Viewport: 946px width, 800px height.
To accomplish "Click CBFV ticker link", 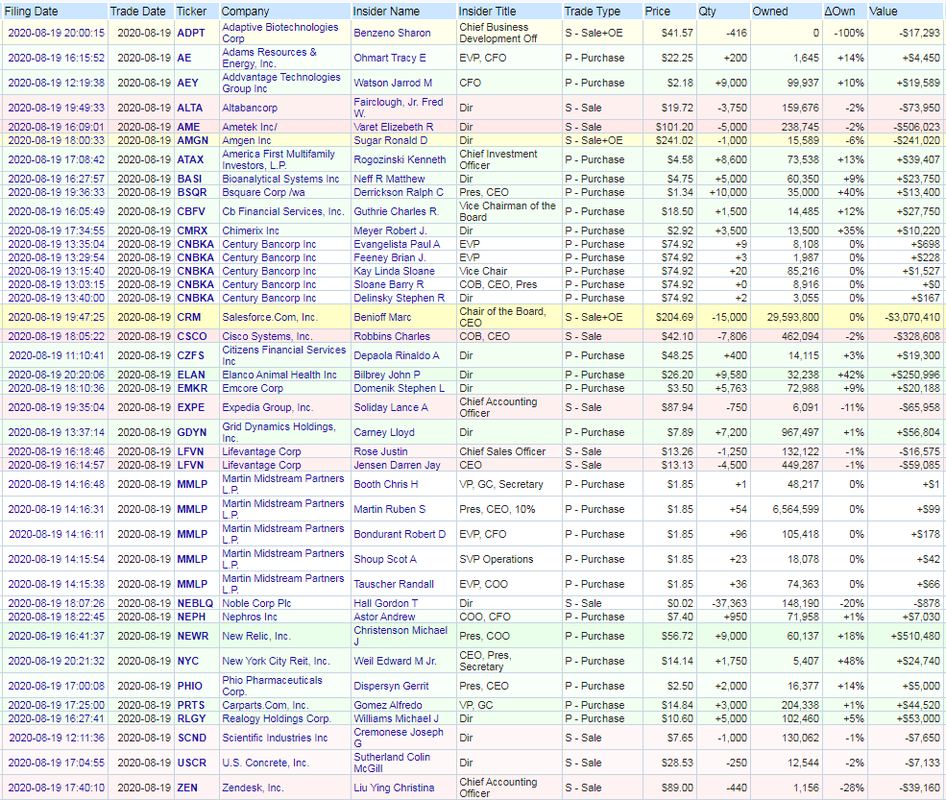I will [191, 211].
